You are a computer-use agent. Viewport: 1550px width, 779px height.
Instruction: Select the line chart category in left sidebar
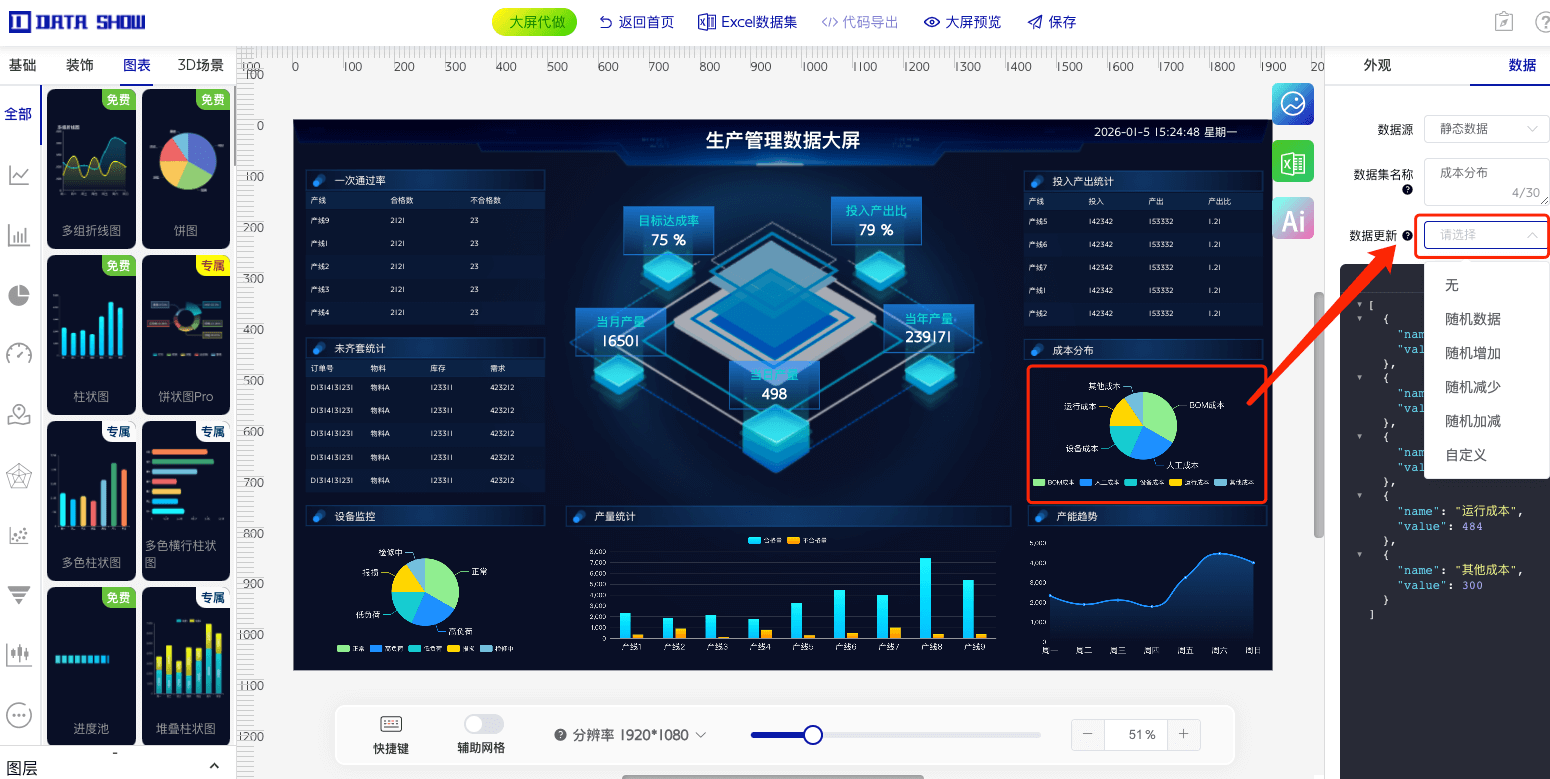[19, 175]
